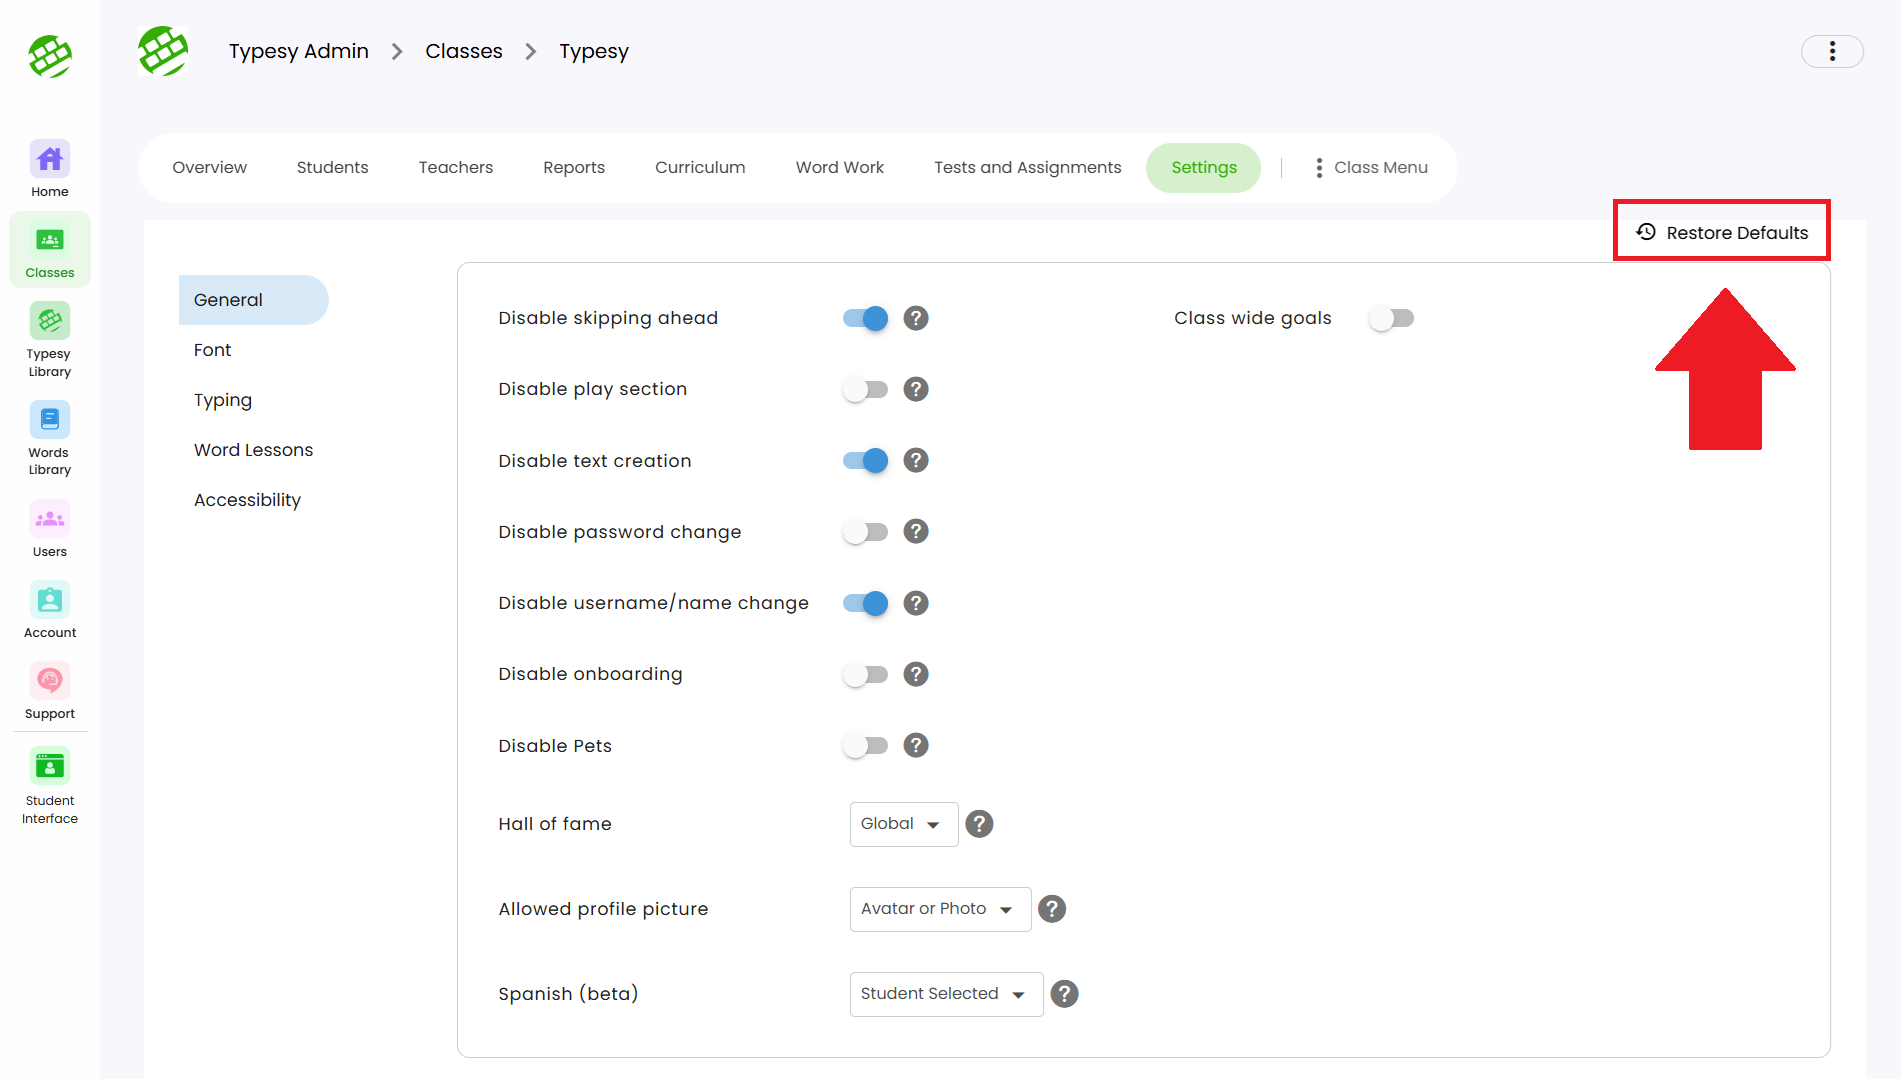Click the Classes breadcrumb link
This screenshot has height=1079, width=1901.
[463, 52]
